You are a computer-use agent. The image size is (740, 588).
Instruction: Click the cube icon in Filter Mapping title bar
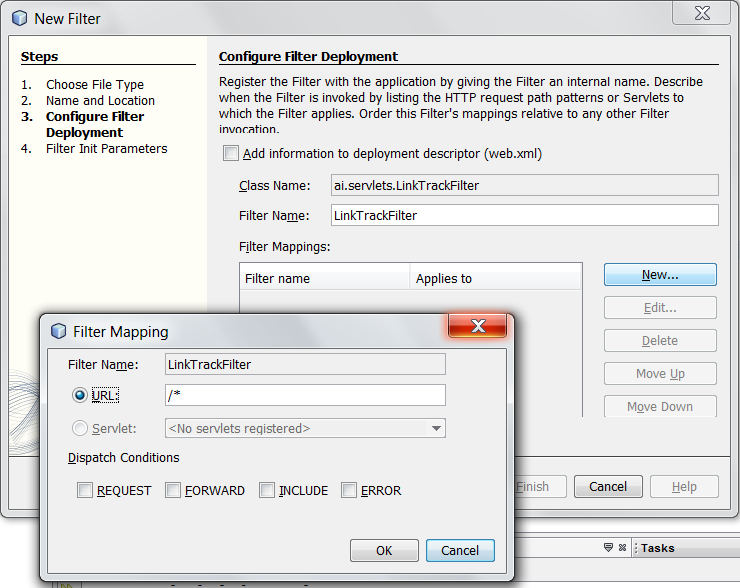pos(58,331)
